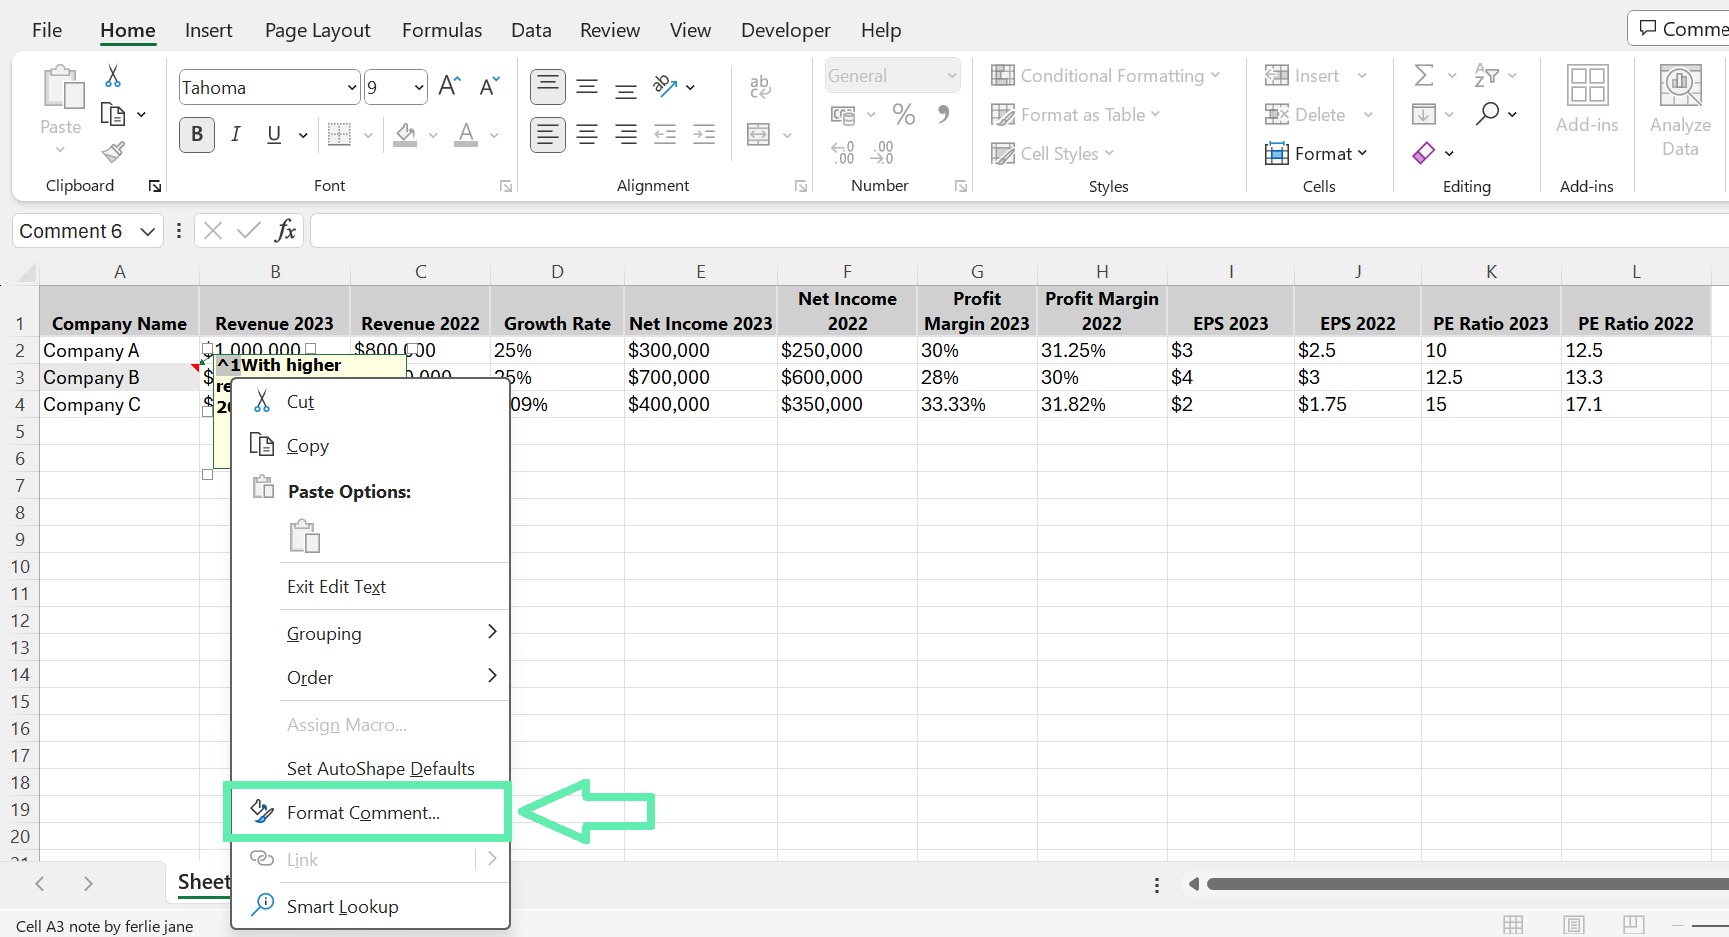
Task: Click the Font Color red A swatch
Action: tap(466, 134)
